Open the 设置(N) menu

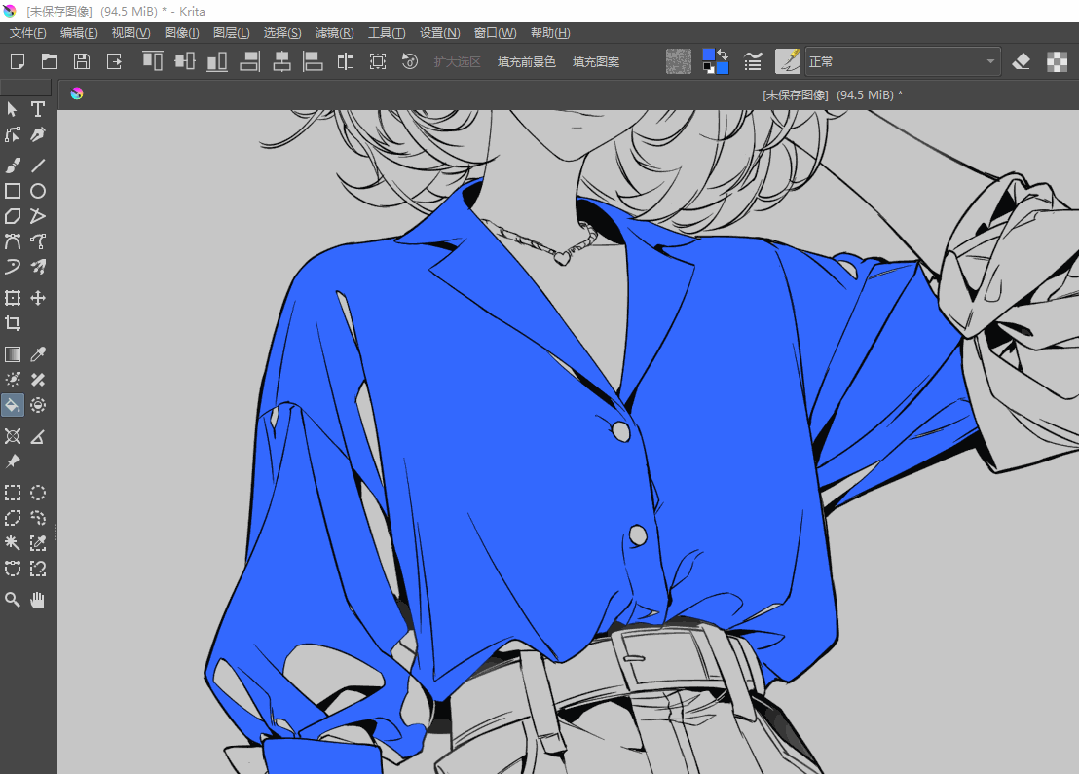[440, 33]
